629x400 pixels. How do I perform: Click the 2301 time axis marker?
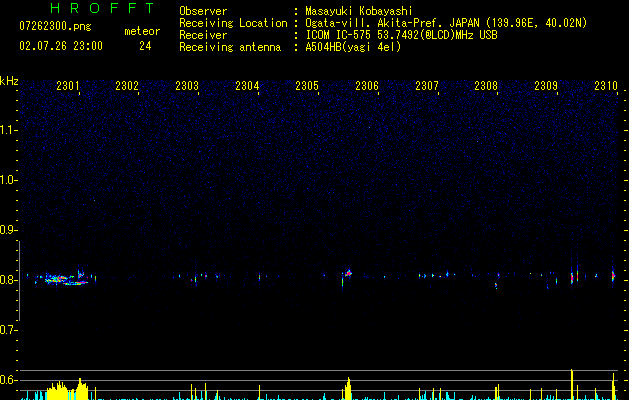point(68,86)
